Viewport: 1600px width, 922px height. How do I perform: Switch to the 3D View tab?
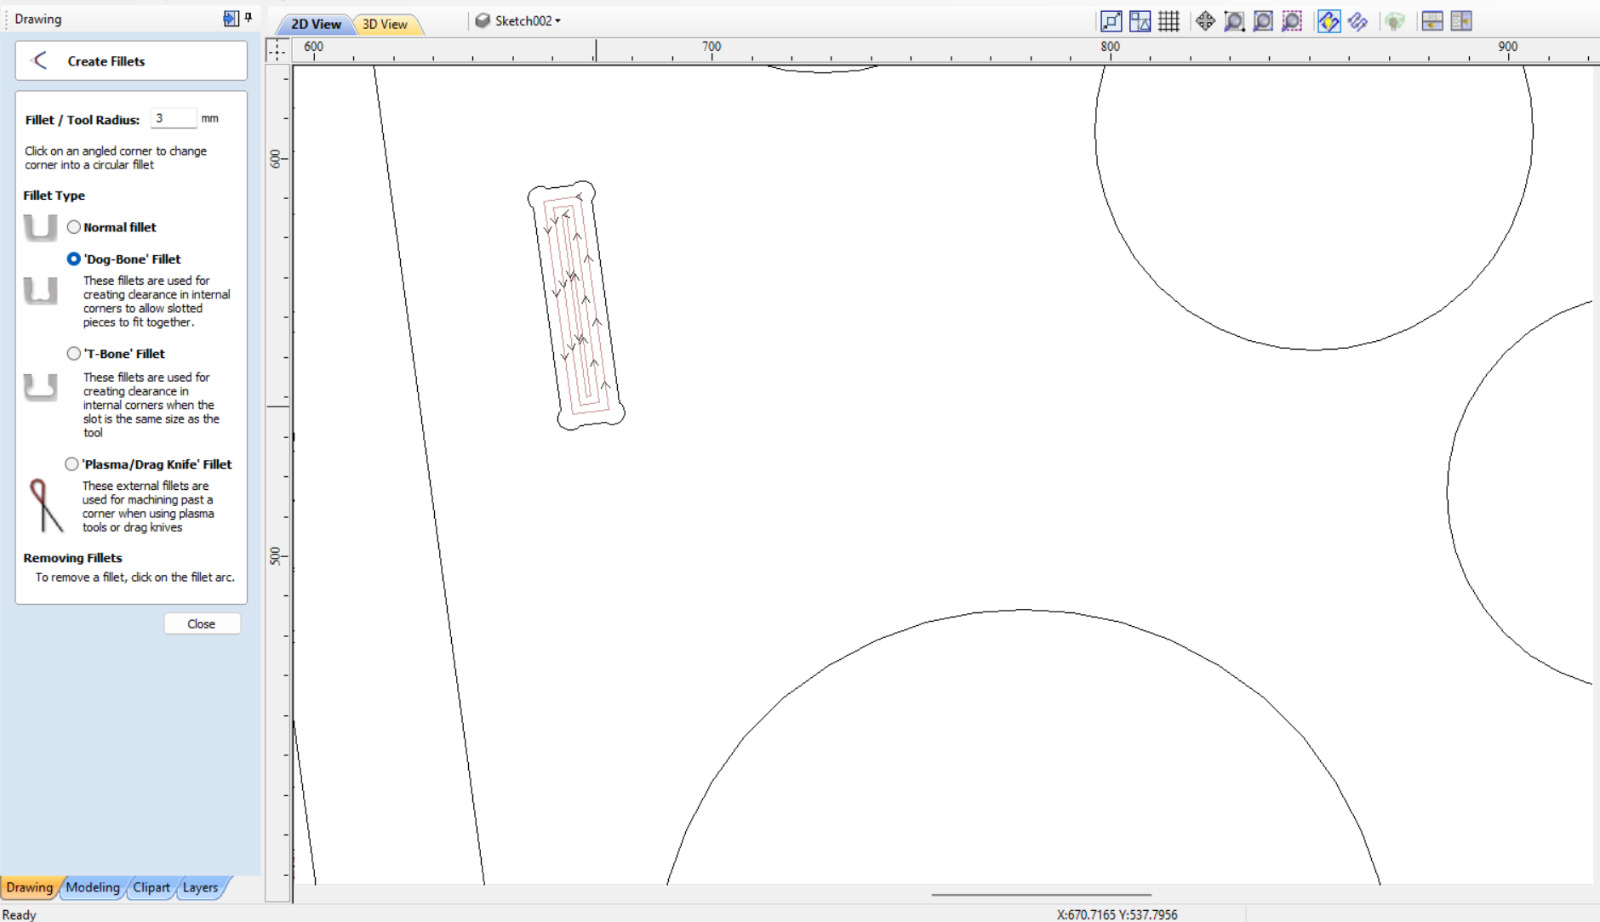click(x=385, y=24)
